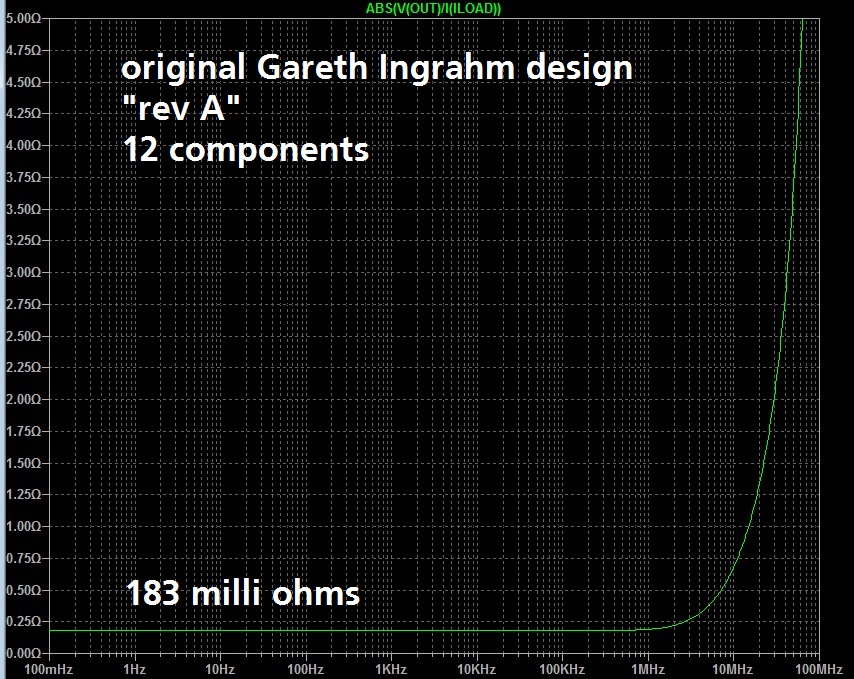Click the 4.50Ω vertical axis label
The image size is (854, 679).
[23, 82]
